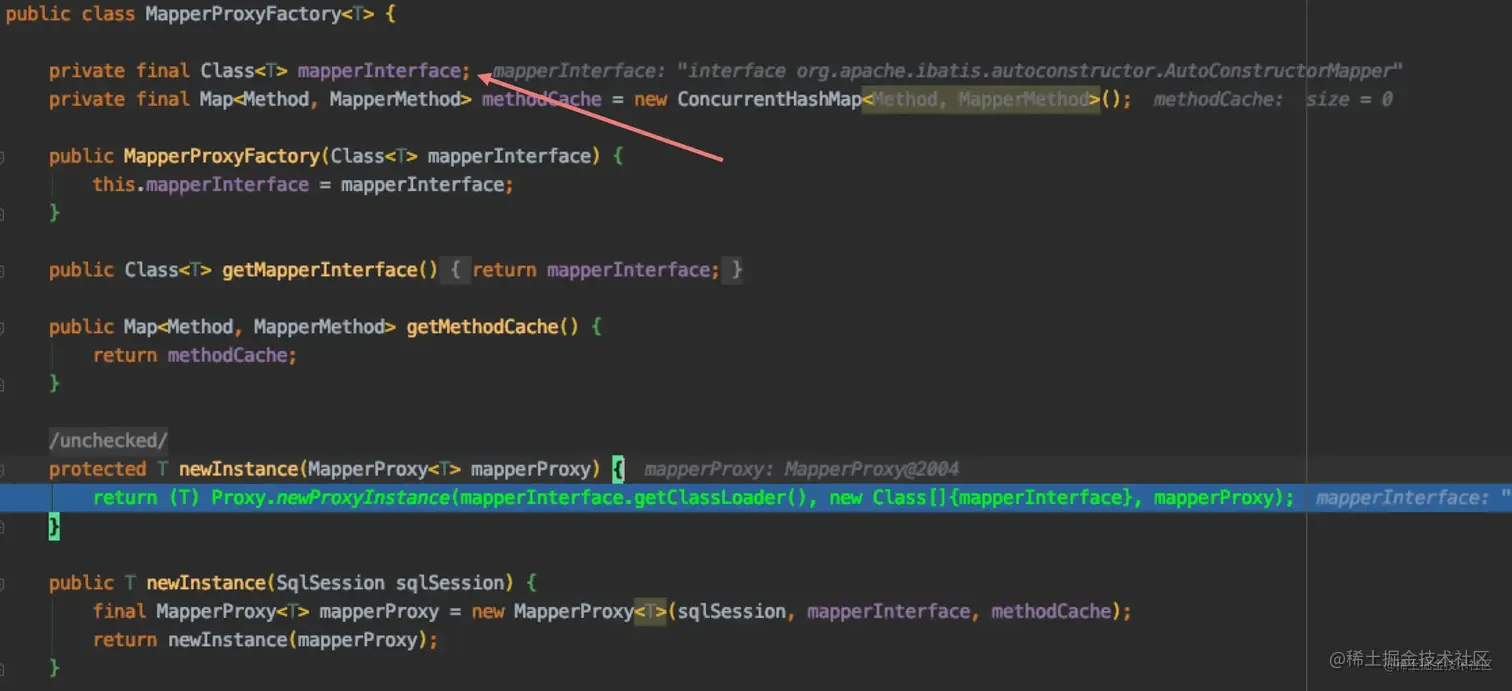The width and height of the screenshot is (1512, 691).
Task: Click the sqlSession argument in the MapperProxy constructor
Action: [x=732, y=611]
